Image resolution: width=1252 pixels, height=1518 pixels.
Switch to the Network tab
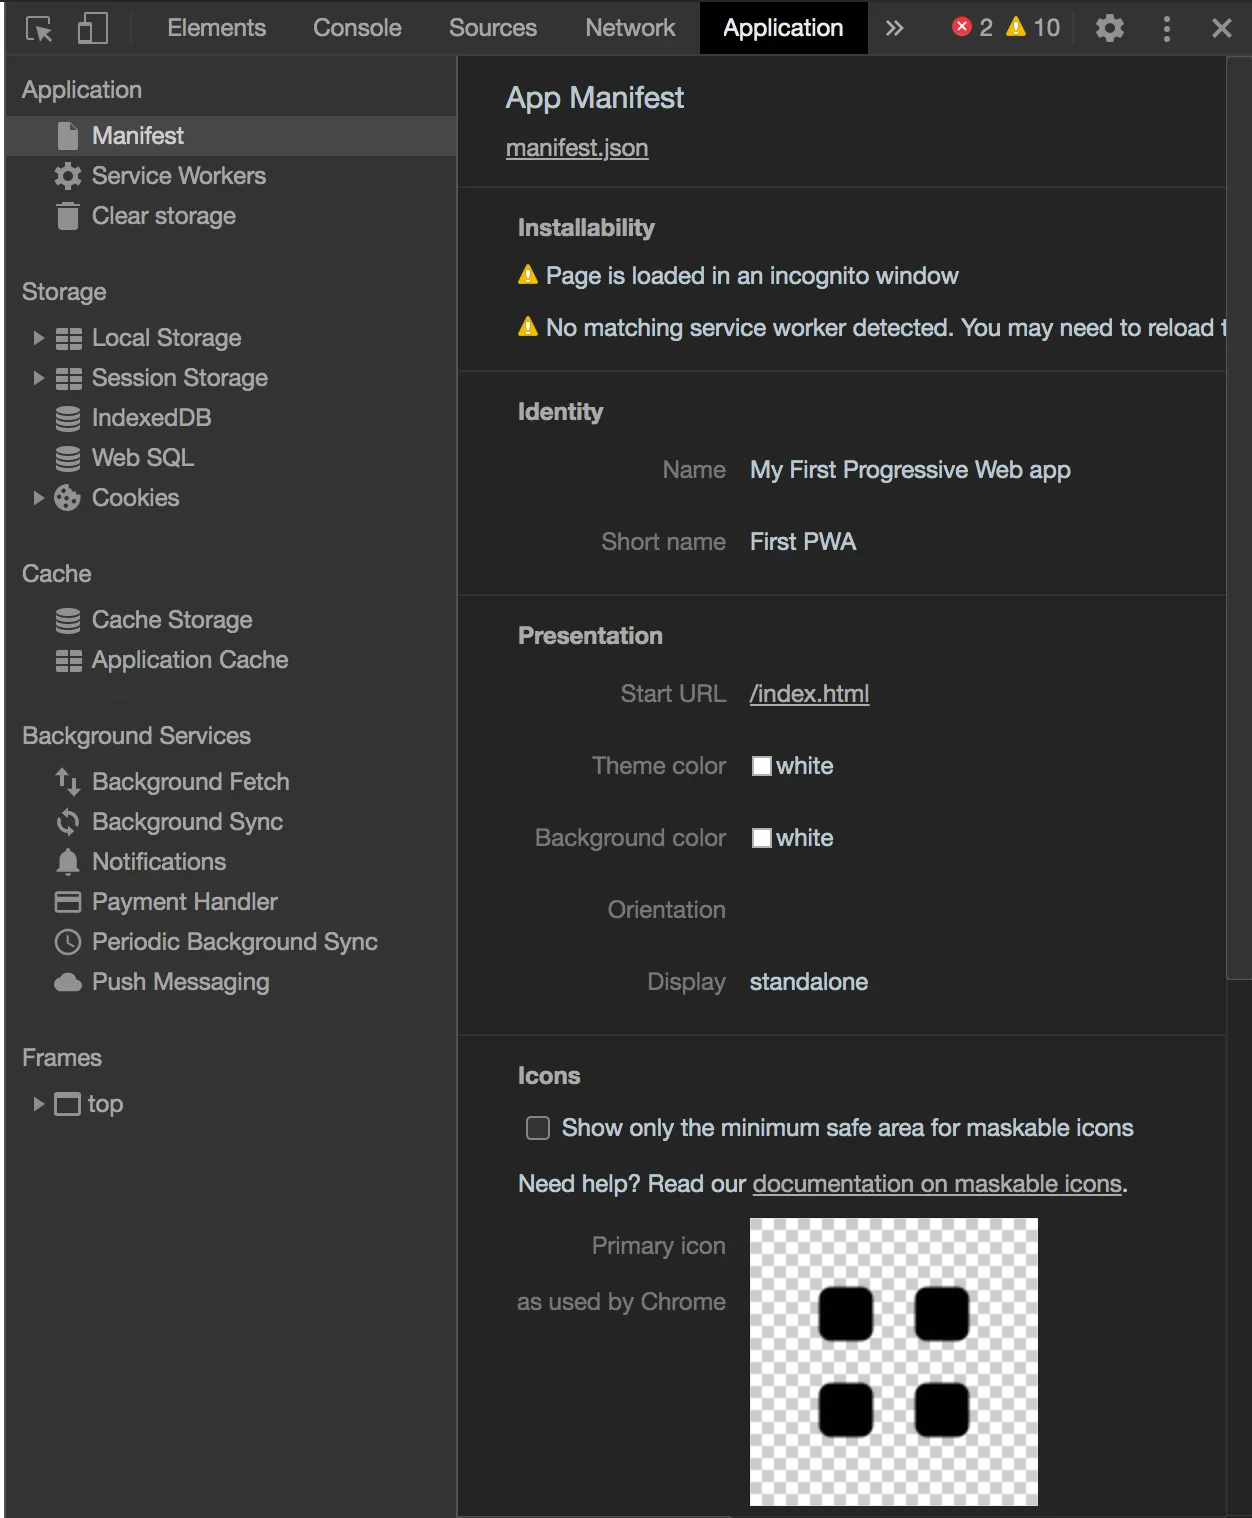pyautogui.click(x=629, y=27)
